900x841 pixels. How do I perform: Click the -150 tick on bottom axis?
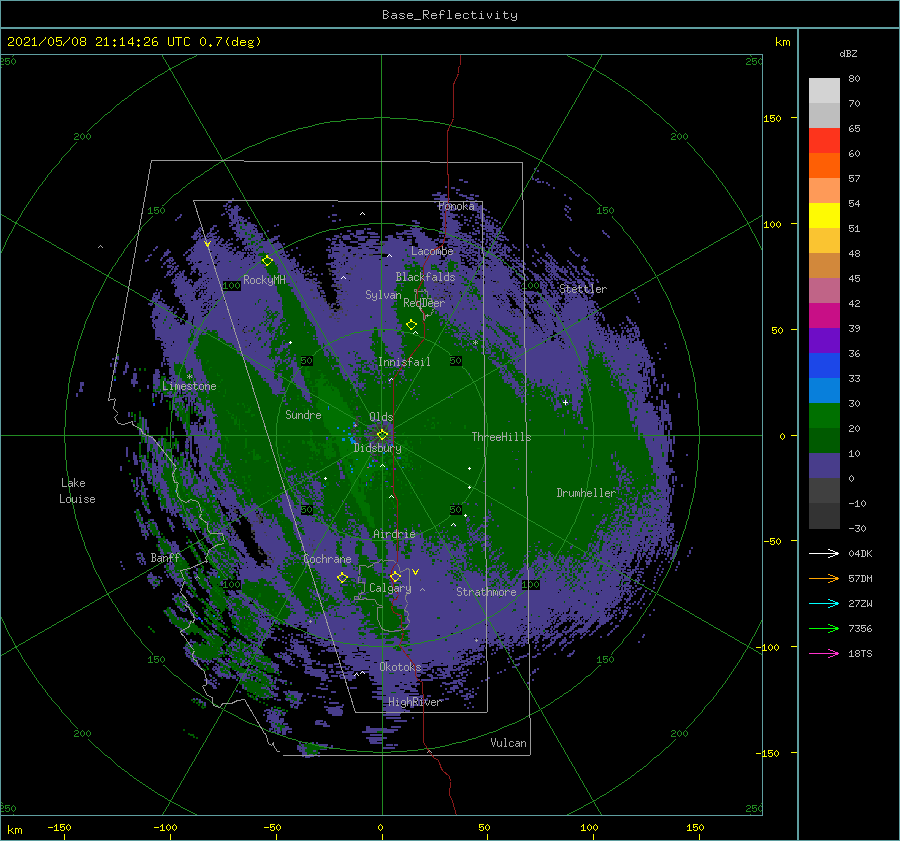pos(59,827)
